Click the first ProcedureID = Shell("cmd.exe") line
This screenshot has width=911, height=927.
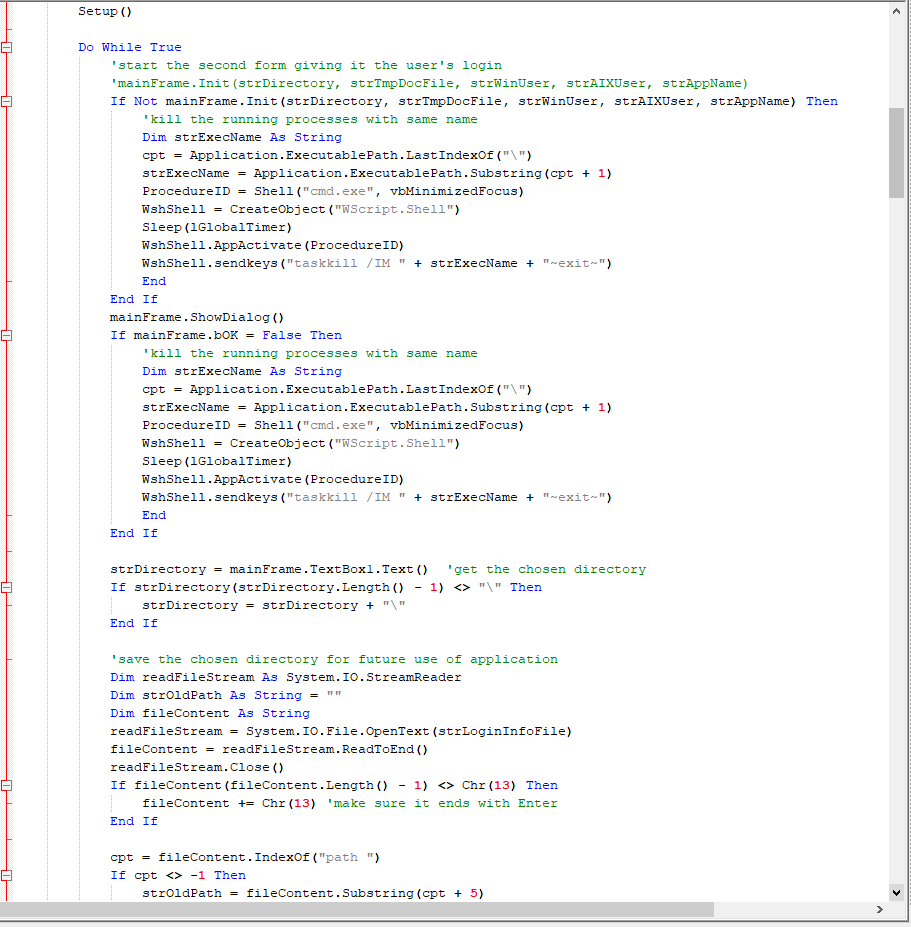(x=333, y=192)
